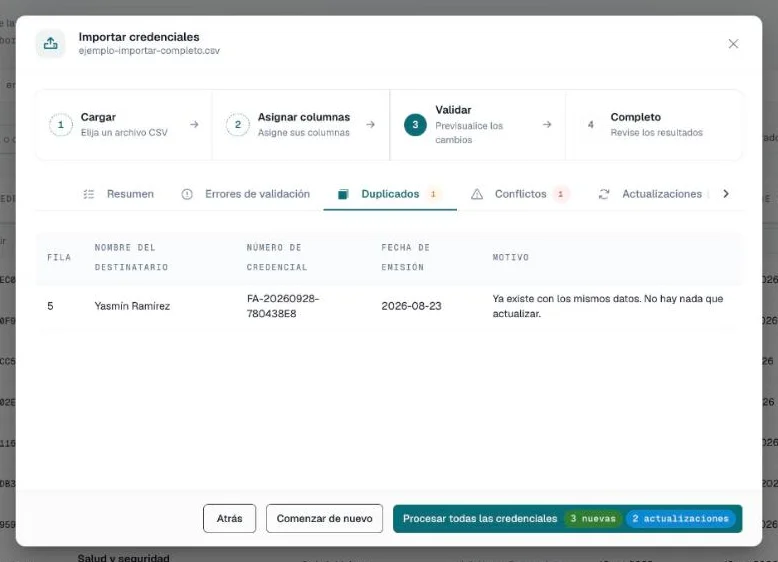The height and width of the screenshot is (562, 778).
Task: Click the arrow after Asignar columnas step
Action: click(370, 125)
